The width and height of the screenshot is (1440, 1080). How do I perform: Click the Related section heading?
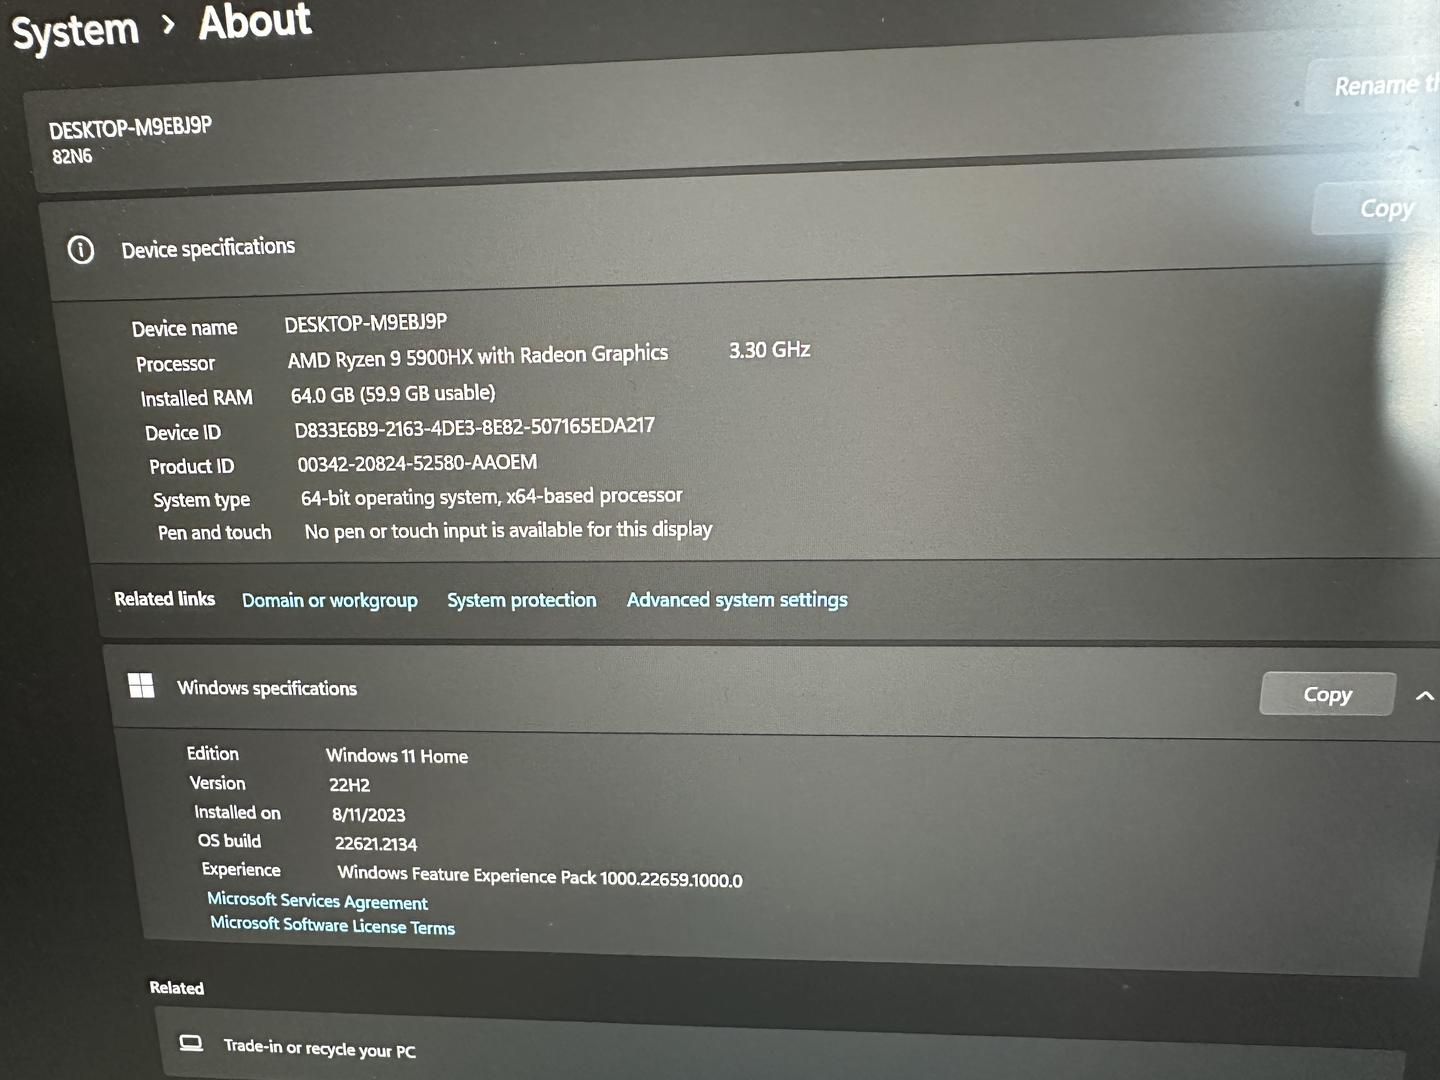pyautogui.click(x=177, y=988)
